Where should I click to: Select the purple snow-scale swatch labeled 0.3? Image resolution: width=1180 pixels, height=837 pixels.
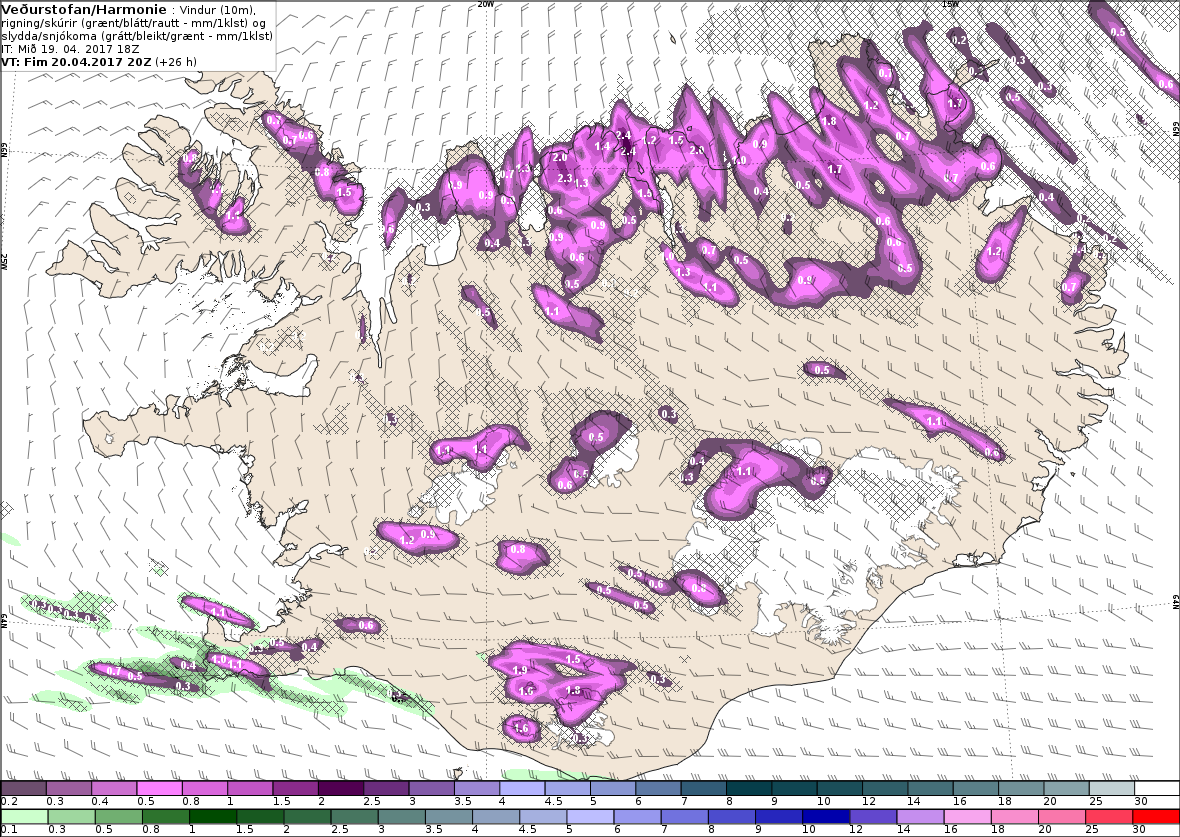click(68, 789)
